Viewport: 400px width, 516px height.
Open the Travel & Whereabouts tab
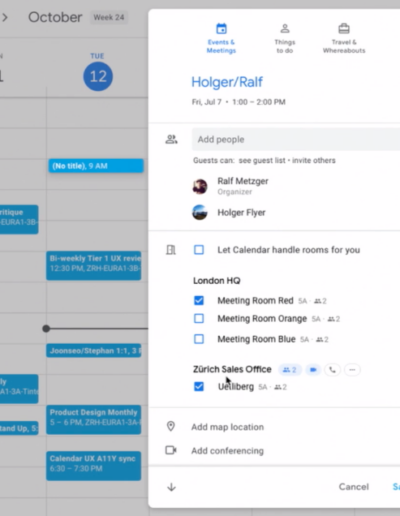(344, 38)
